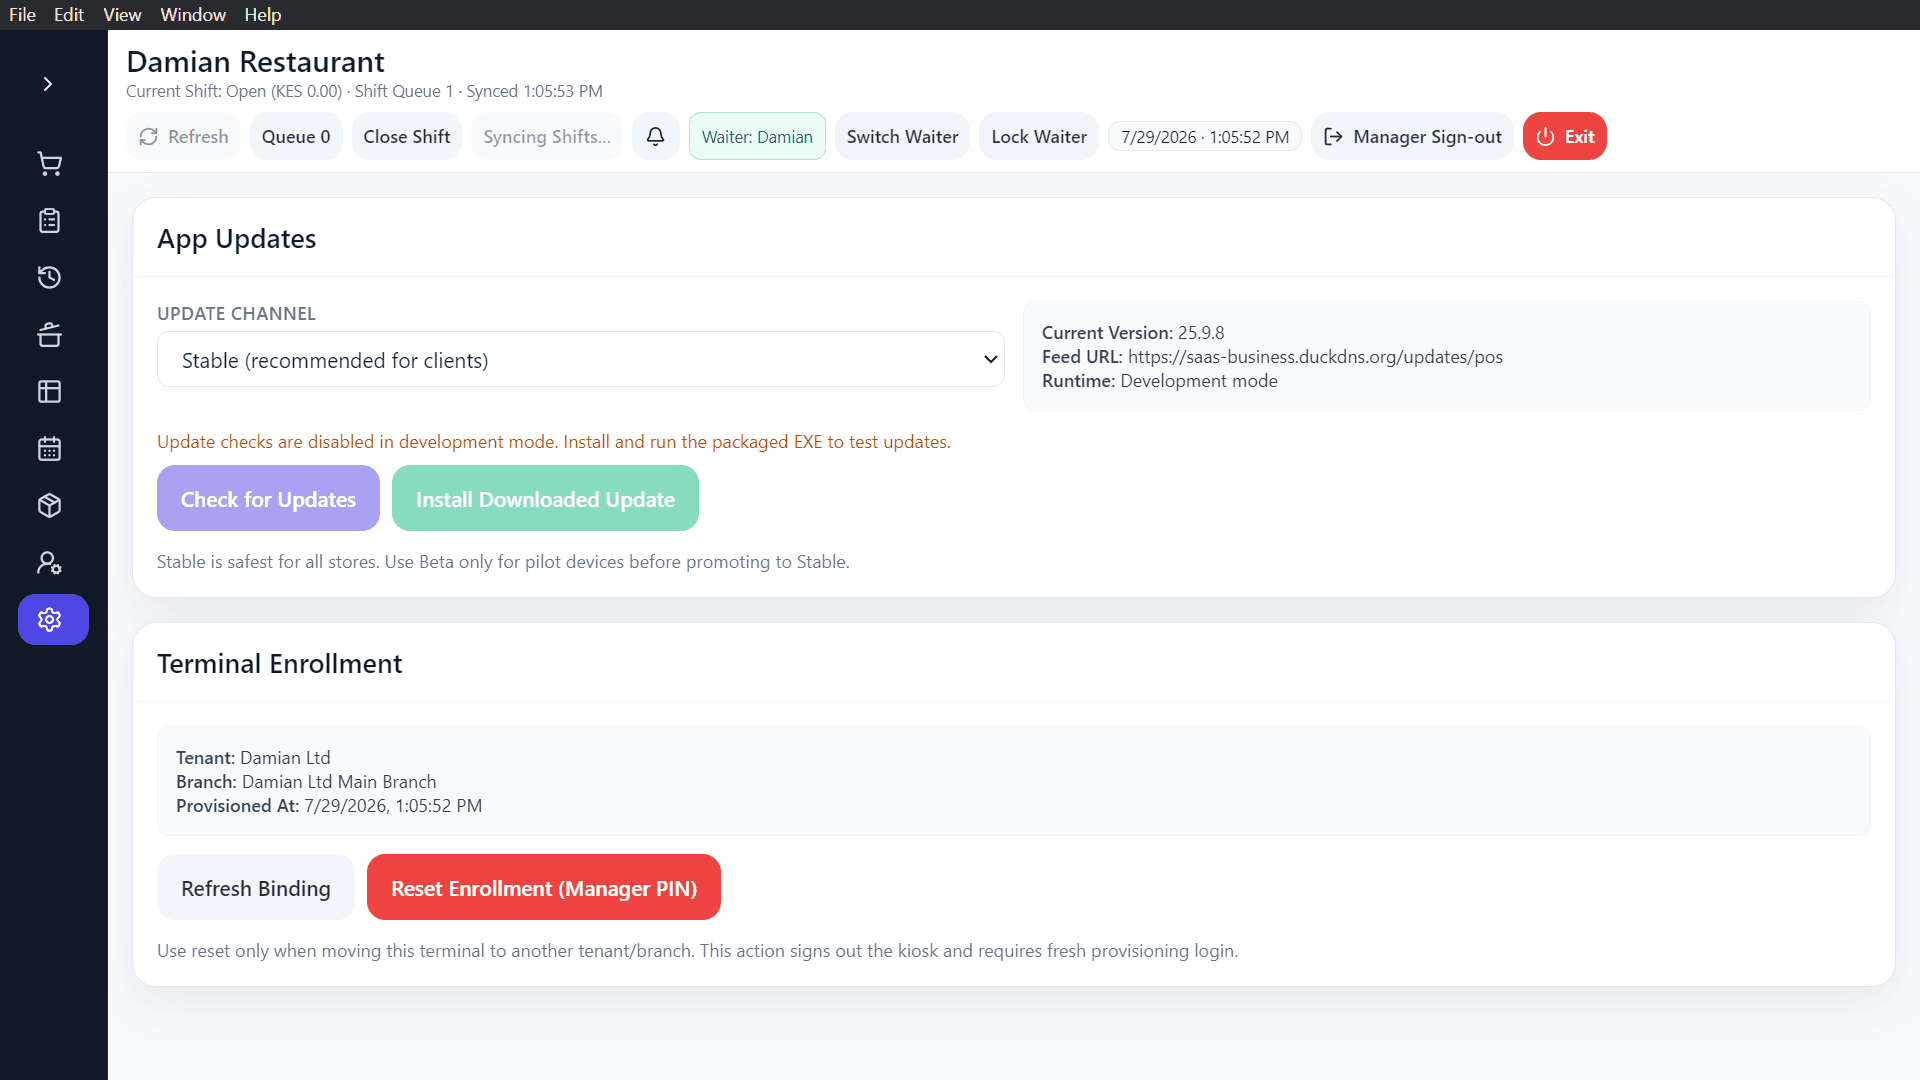Click the Branch: Damian Ltd Main Branch line
This screenshot has height=1080, width=1920.
[x=306, y=782]
